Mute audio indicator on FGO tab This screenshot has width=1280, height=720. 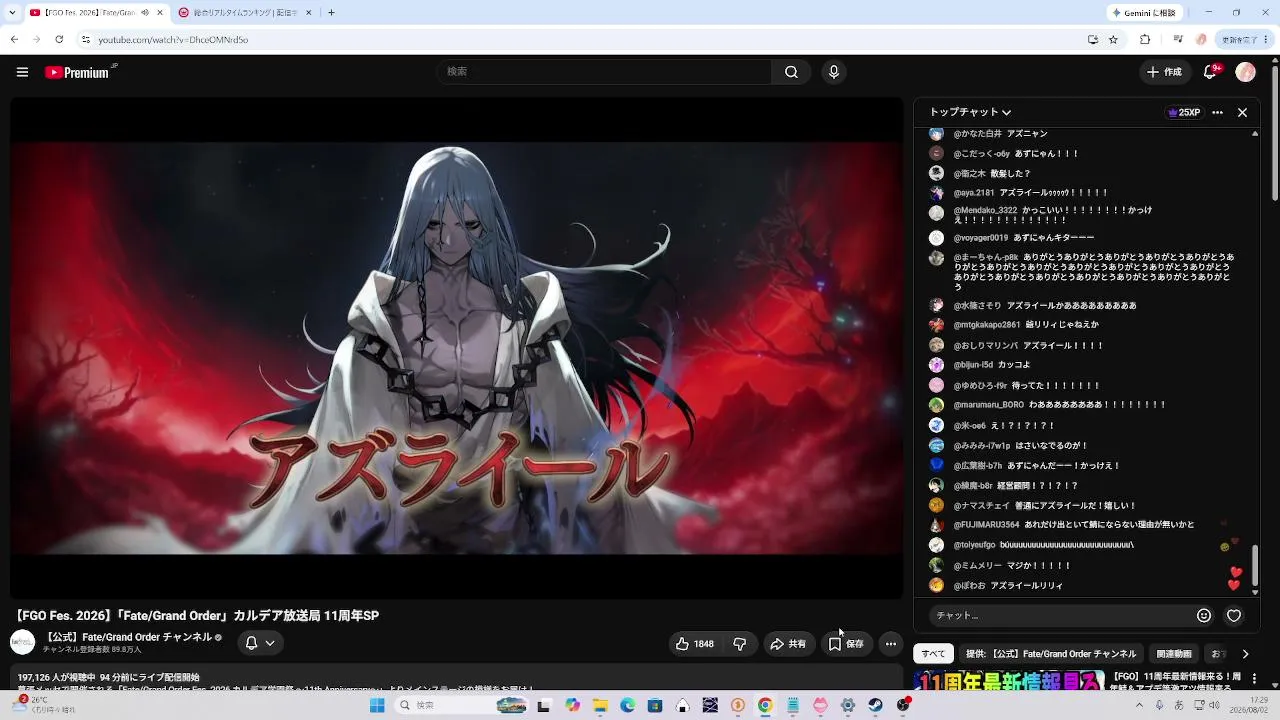click(x=145, y=12)
